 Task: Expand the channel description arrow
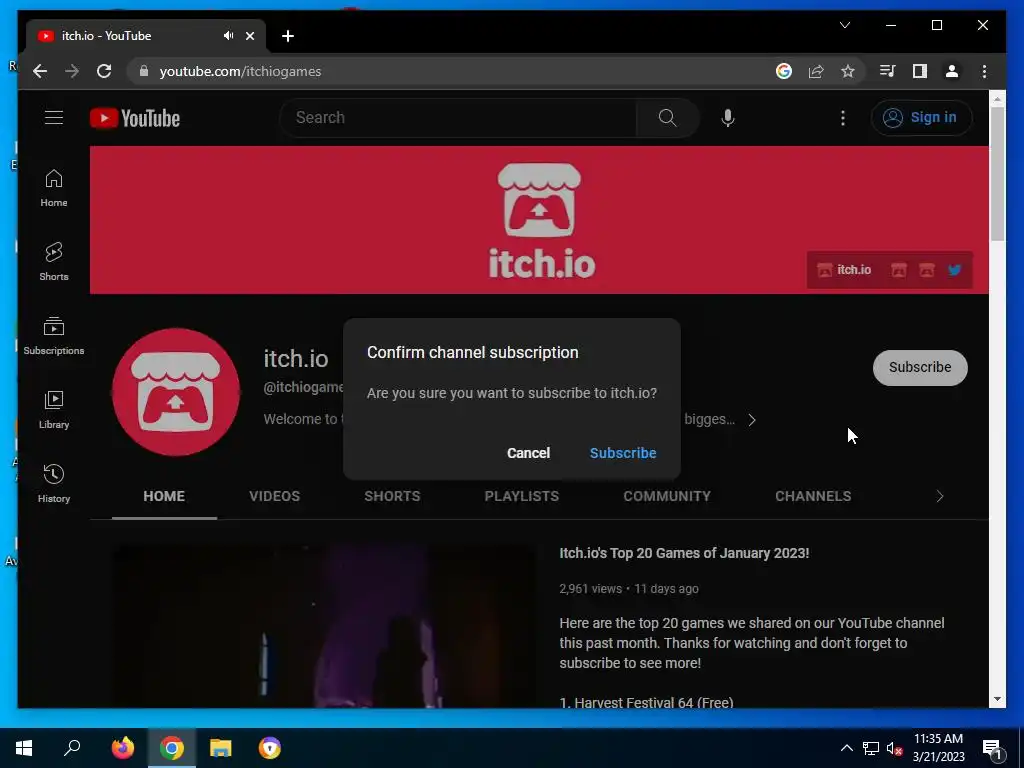752,420
